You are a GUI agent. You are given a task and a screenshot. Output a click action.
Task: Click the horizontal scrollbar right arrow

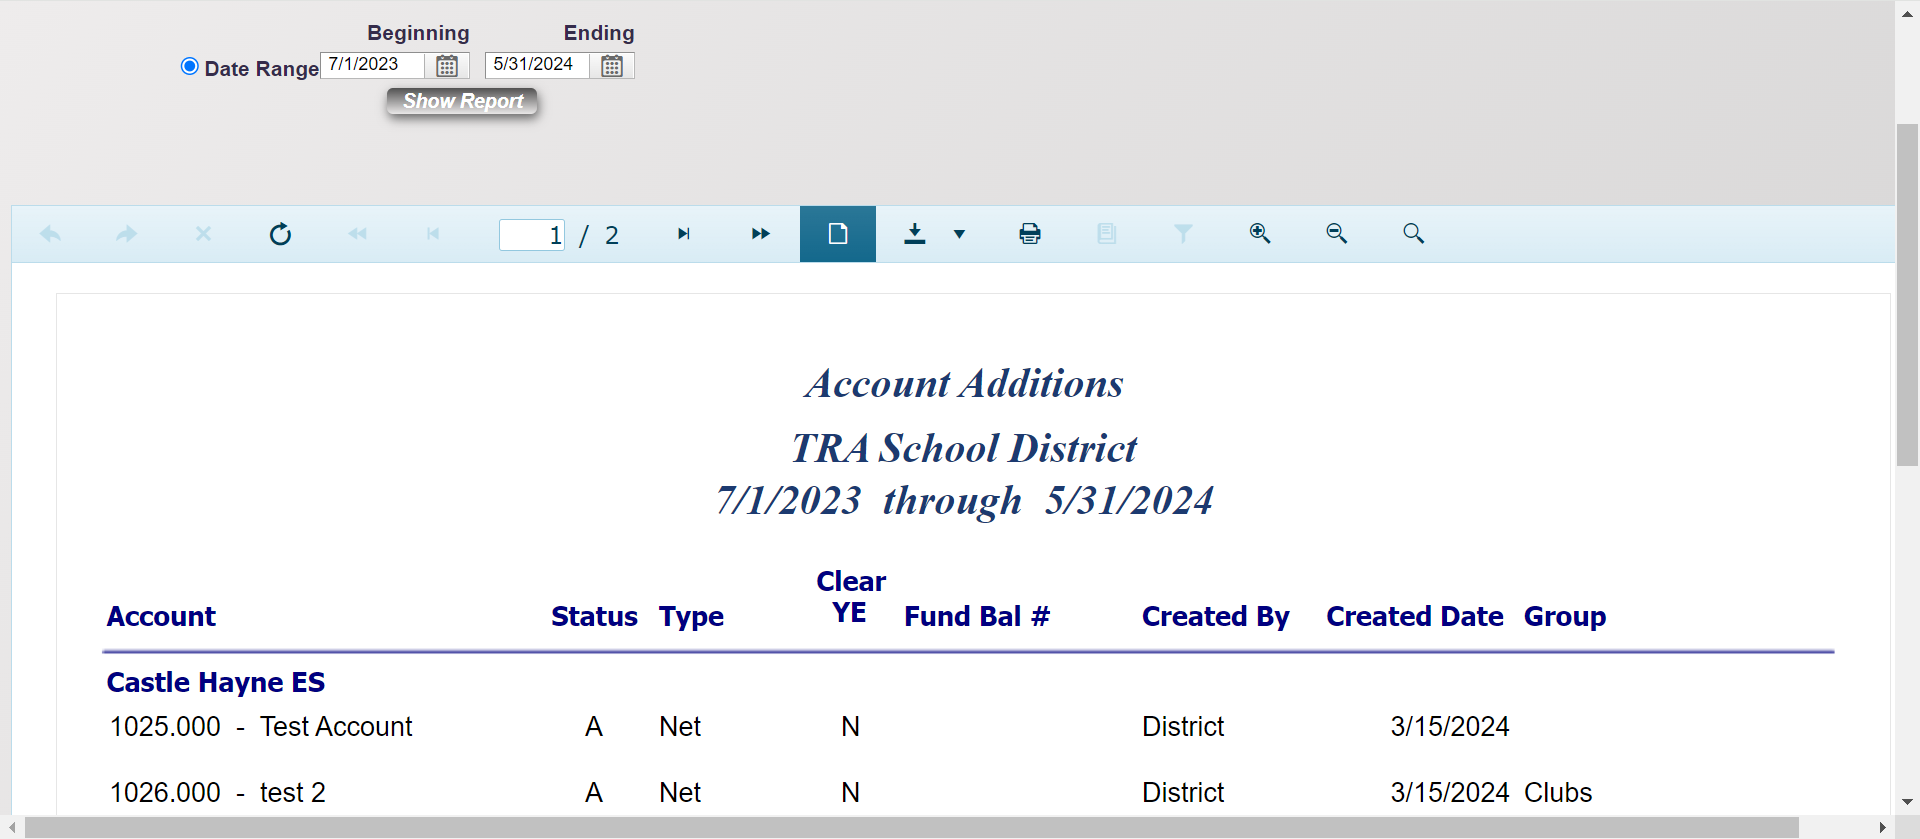click(1883, 828)
